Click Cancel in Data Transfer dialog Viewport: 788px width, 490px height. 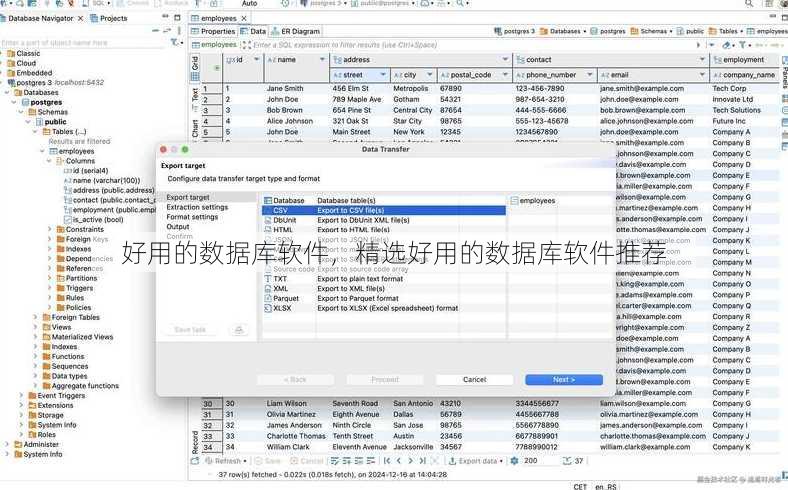tap(474, 379)
